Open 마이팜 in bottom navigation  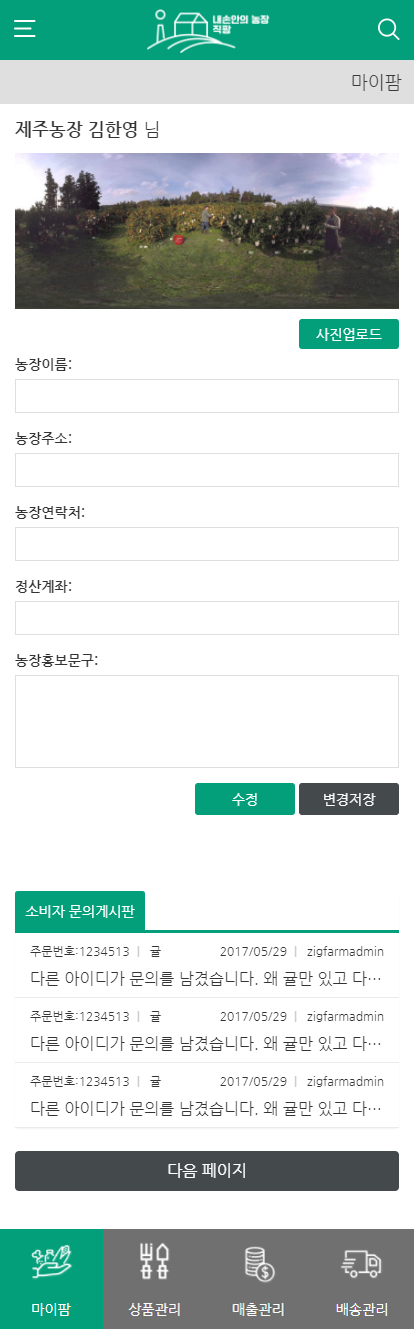coord(52,1279)
